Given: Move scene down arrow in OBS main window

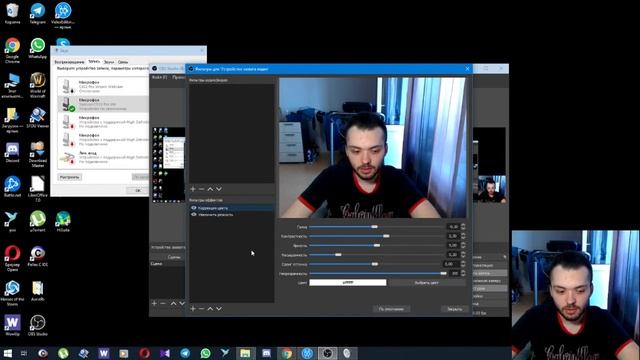Looking at the screenshot, I should (x=182, y=303).
